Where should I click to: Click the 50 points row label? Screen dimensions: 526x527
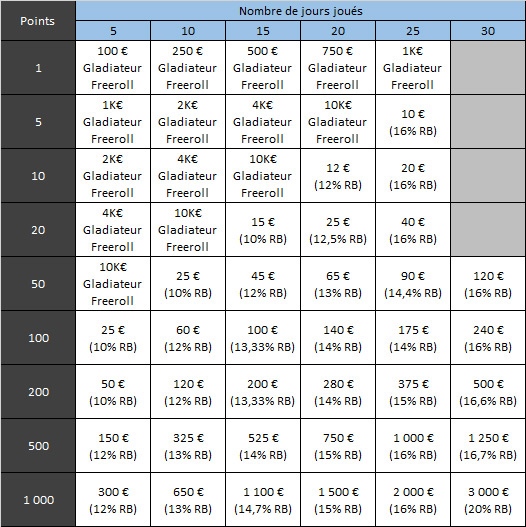38,284
